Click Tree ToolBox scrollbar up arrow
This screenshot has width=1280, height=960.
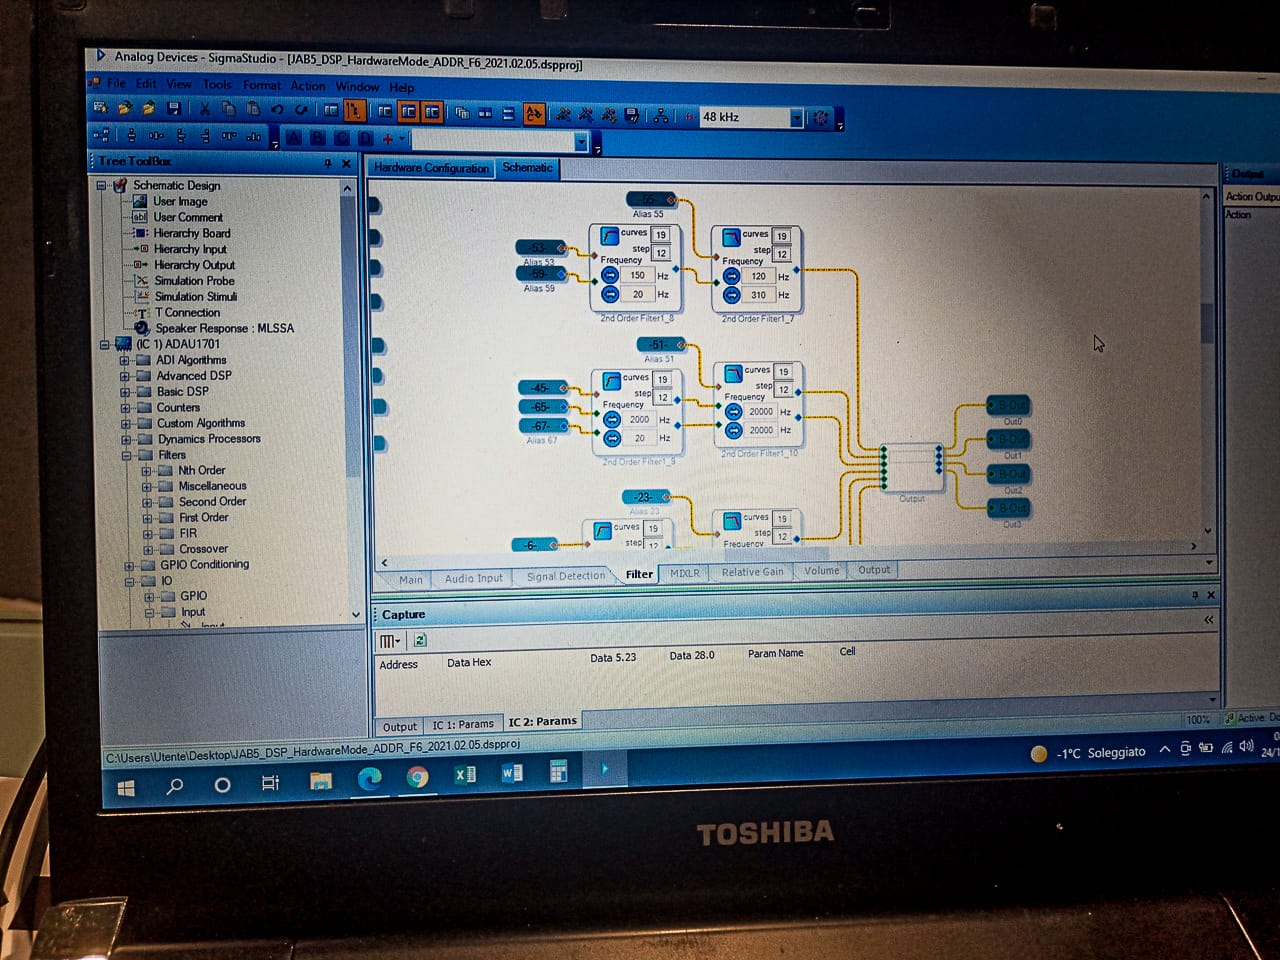pos(347,187)
